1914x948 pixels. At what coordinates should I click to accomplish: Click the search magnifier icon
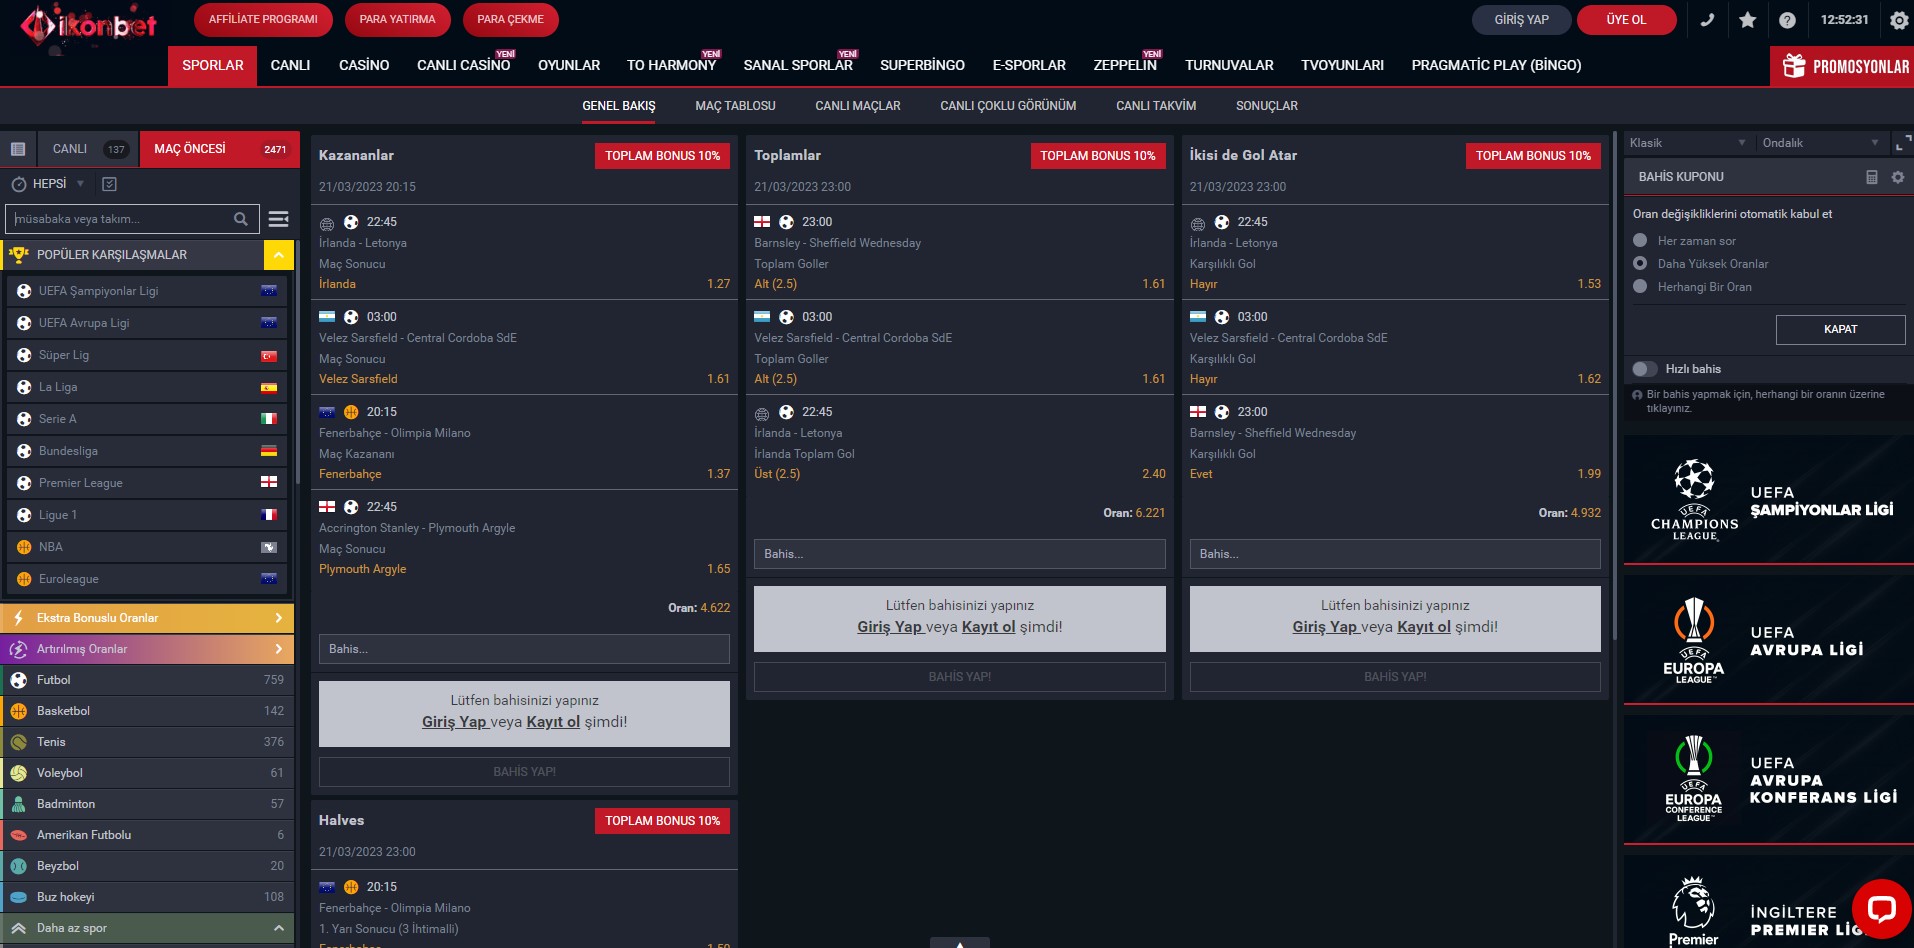coord(241,219)
